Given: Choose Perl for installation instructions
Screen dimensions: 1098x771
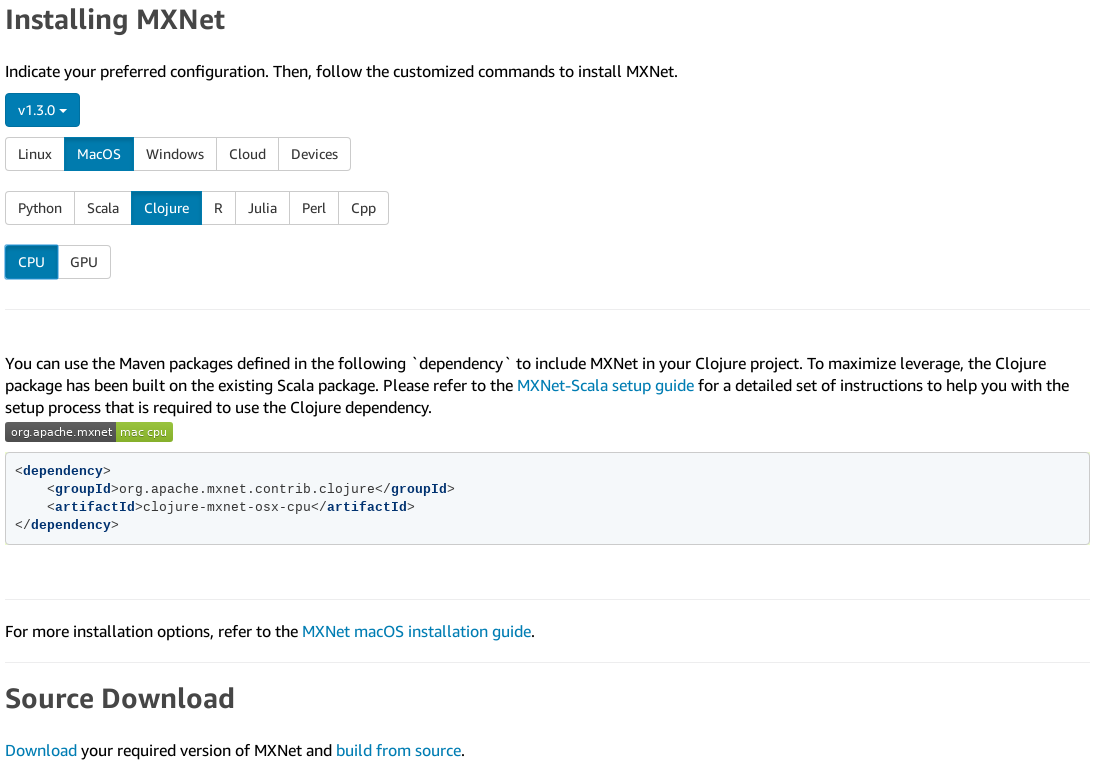Looking at the screenshot, I should click(313, 208).
